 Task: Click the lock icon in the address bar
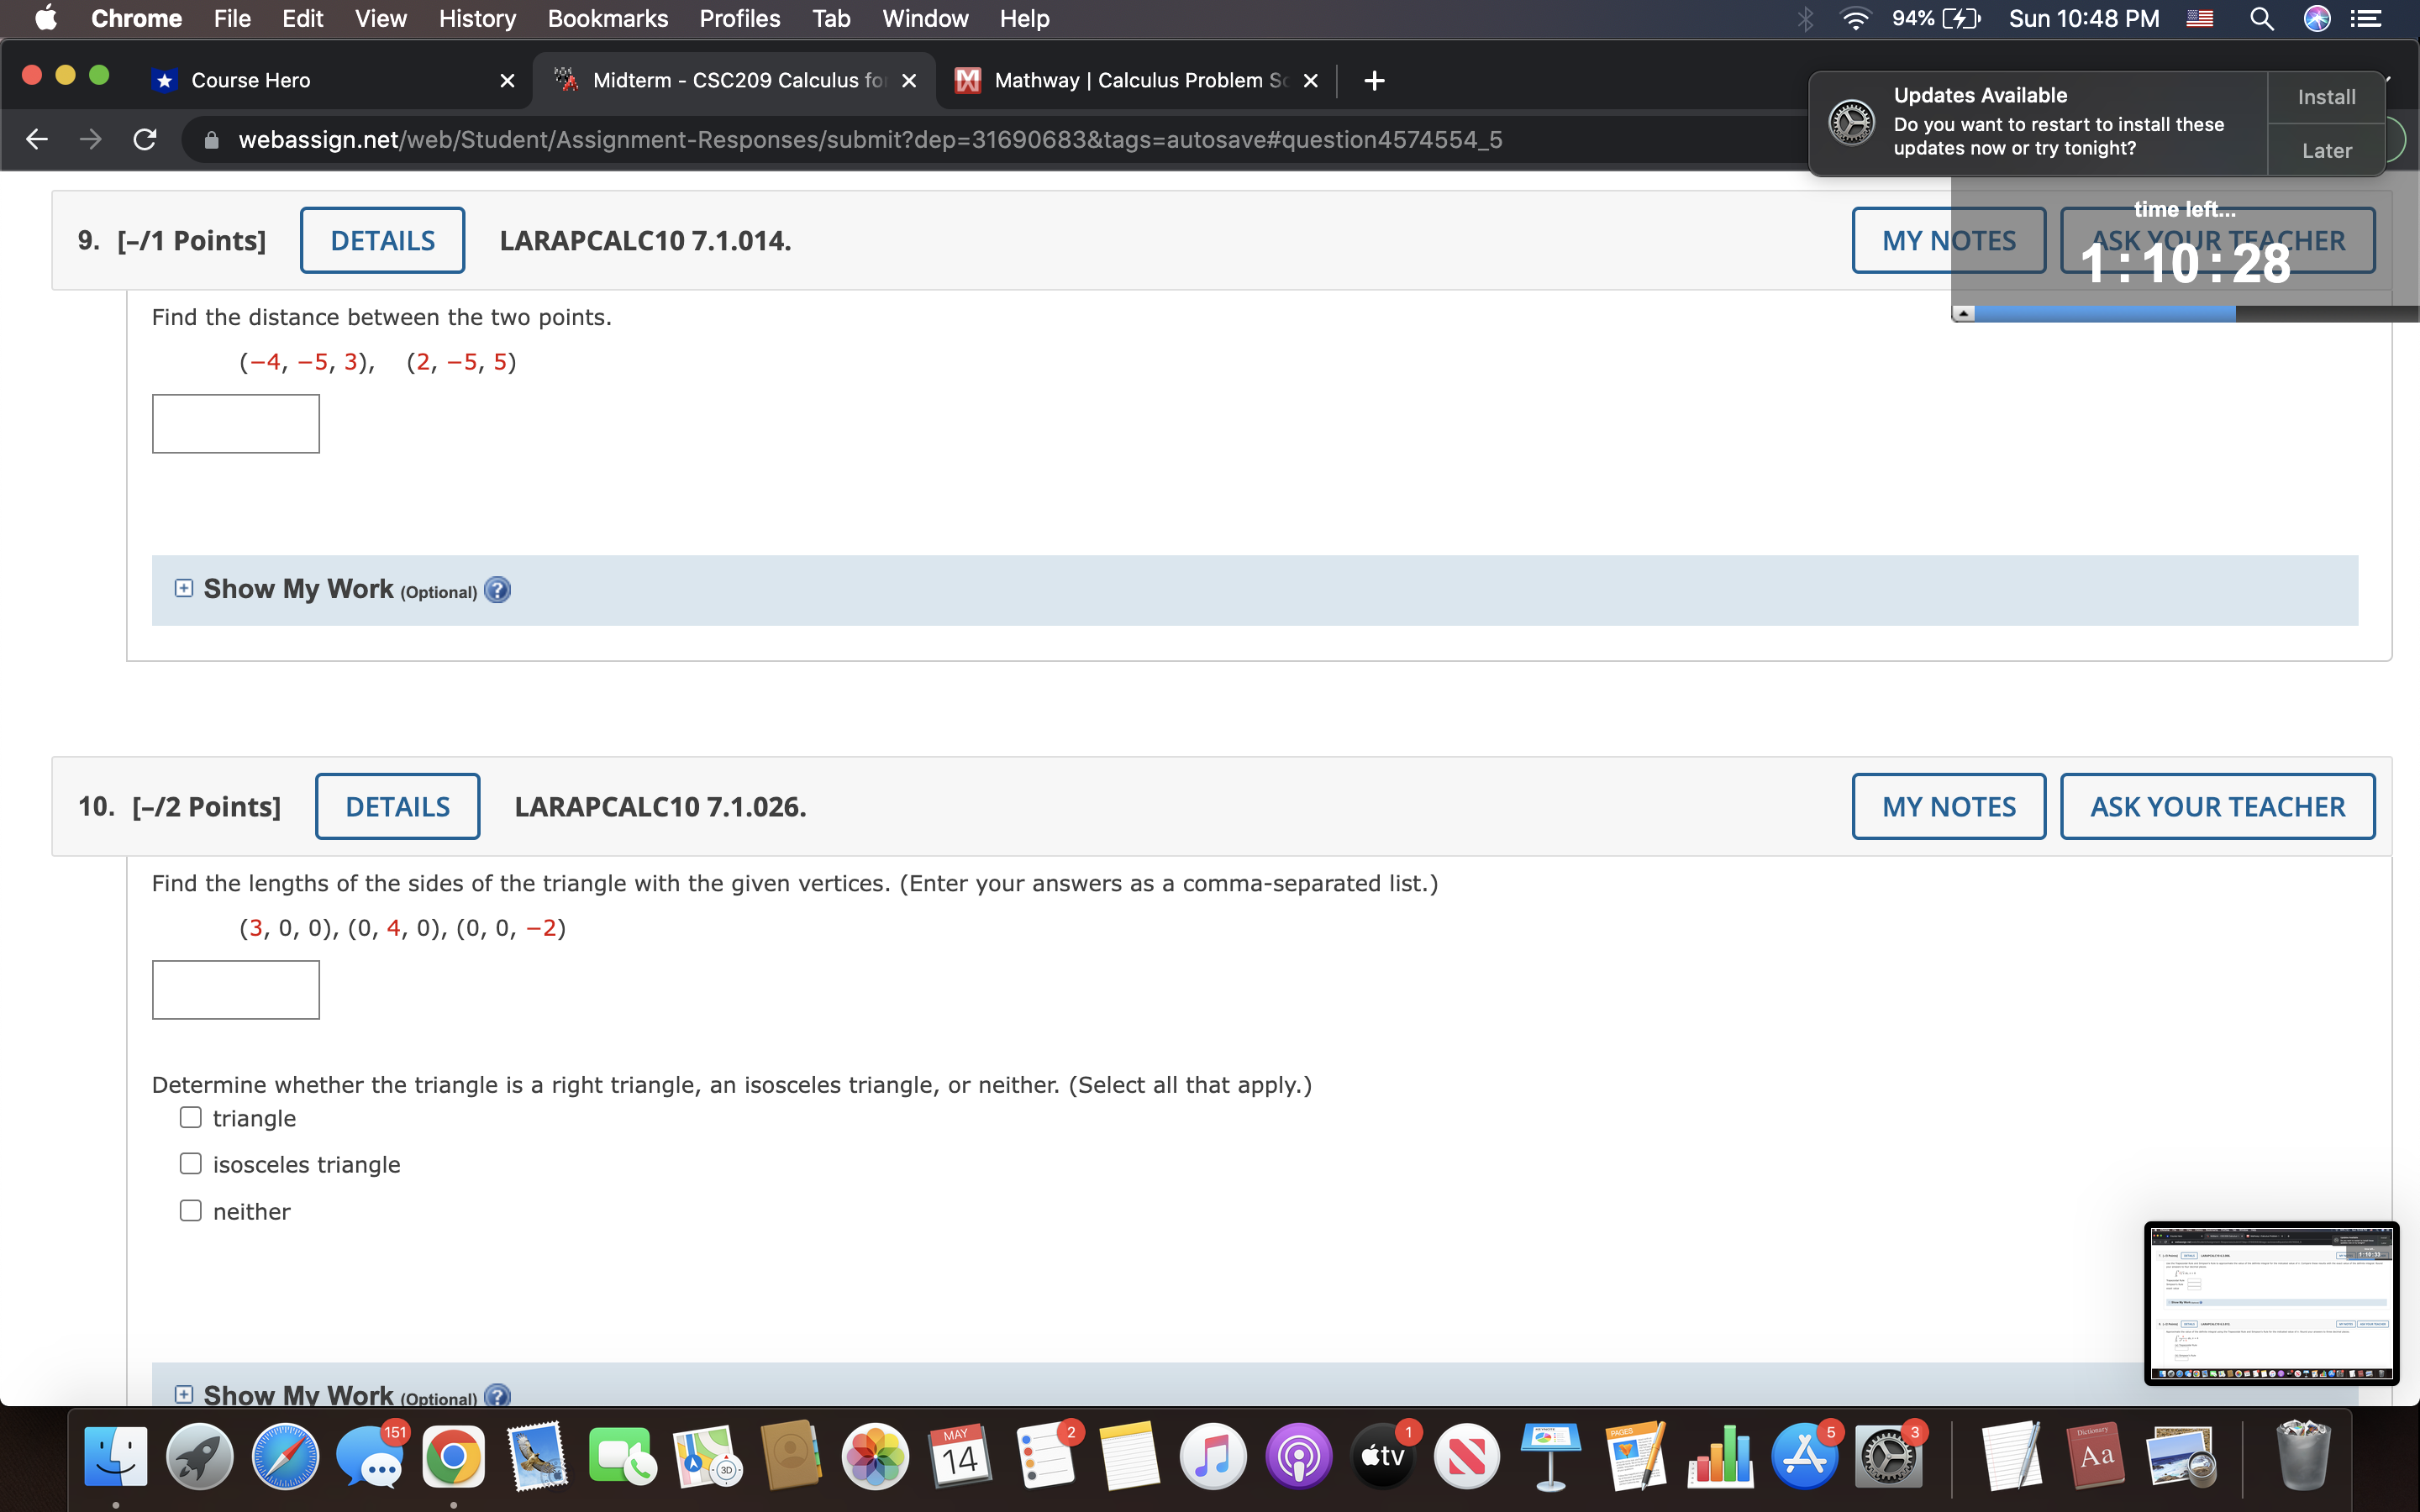(211, 139)
